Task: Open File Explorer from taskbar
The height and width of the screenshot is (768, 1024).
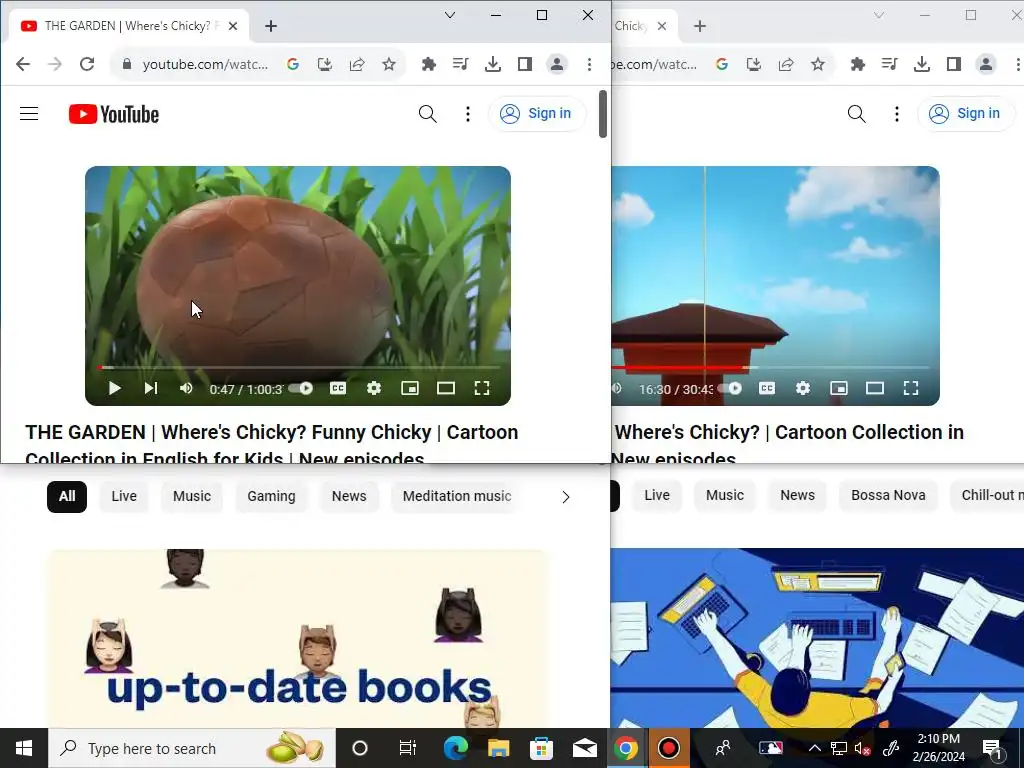Action: pyautogui.click(x=498, y=748)
